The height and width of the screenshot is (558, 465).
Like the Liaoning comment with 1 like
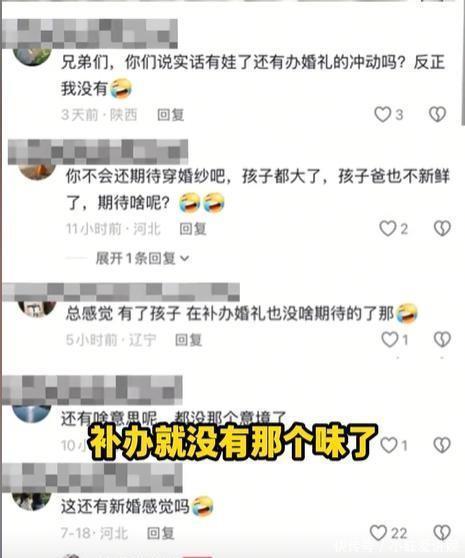point(390,339)
